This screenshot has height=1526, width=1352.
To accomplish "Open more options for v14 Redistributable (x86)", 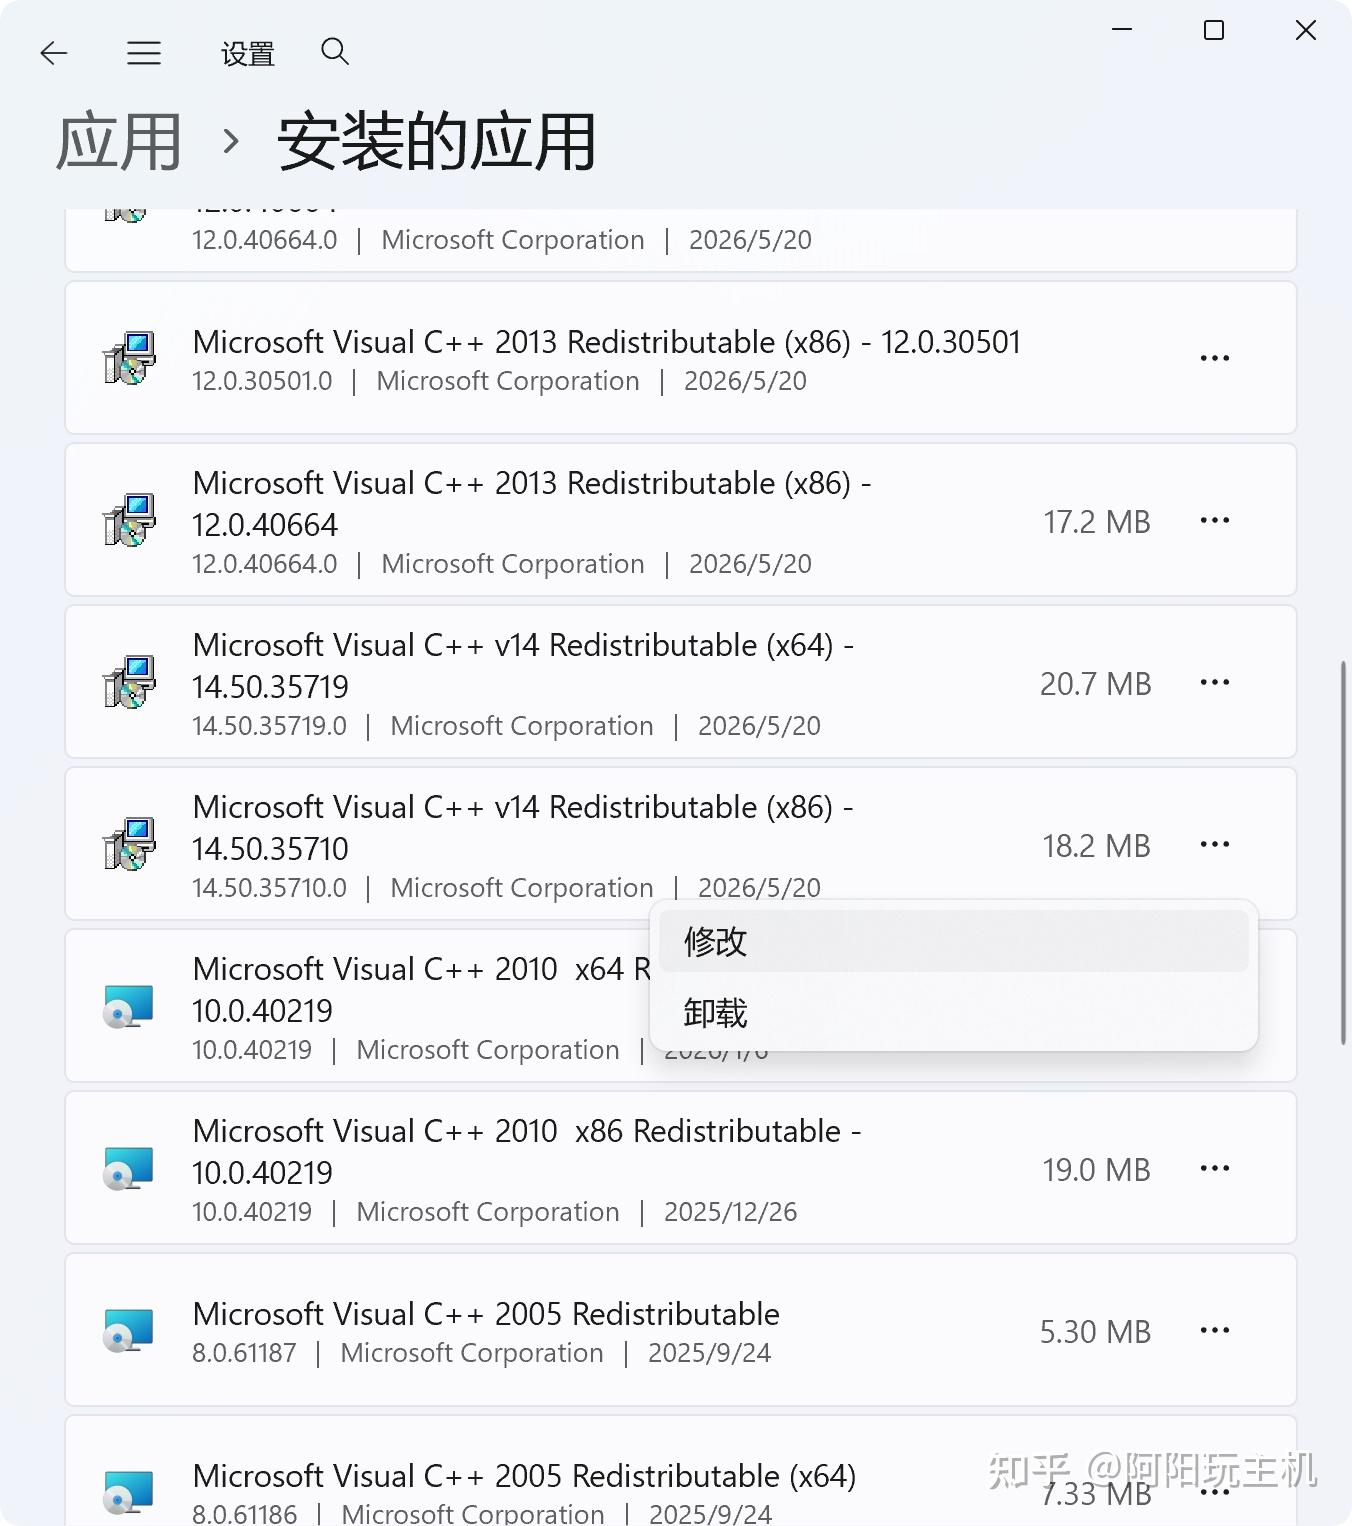I will point(1215,844).
